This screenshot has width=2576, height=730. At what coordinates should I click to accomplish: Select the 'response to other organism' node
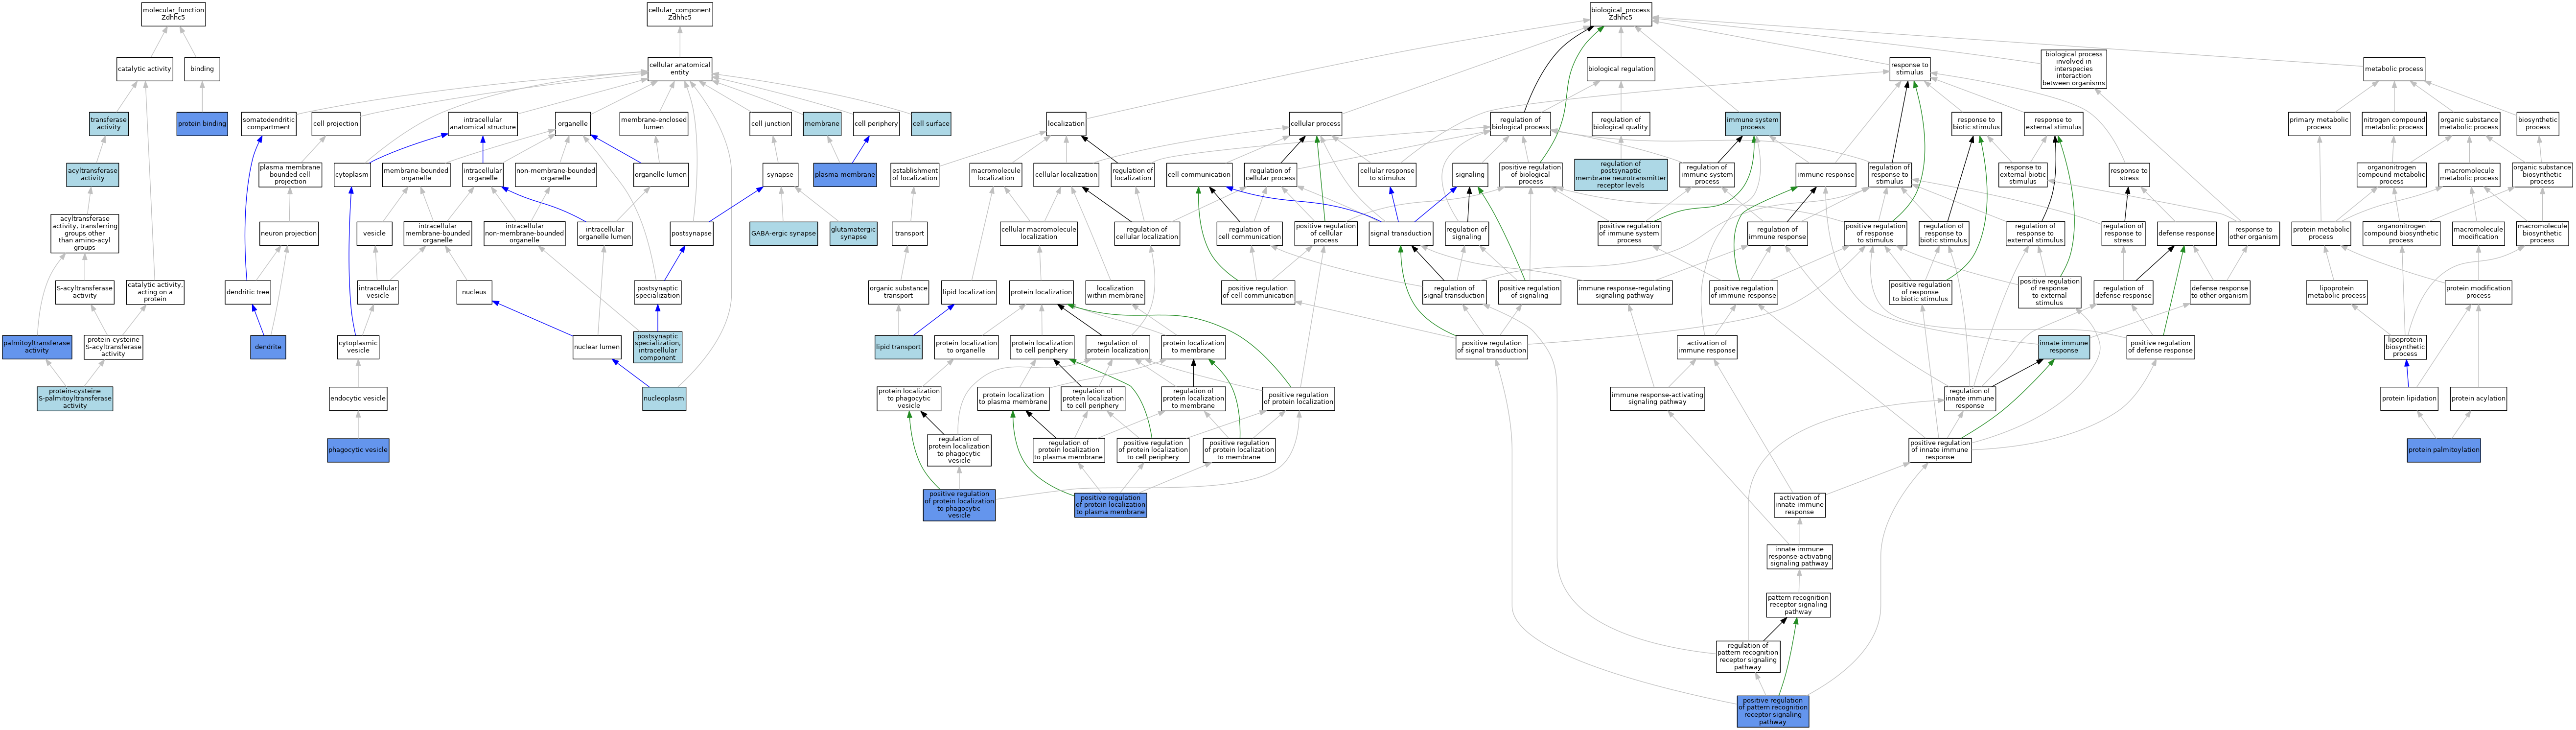[x=2254, y=234]
